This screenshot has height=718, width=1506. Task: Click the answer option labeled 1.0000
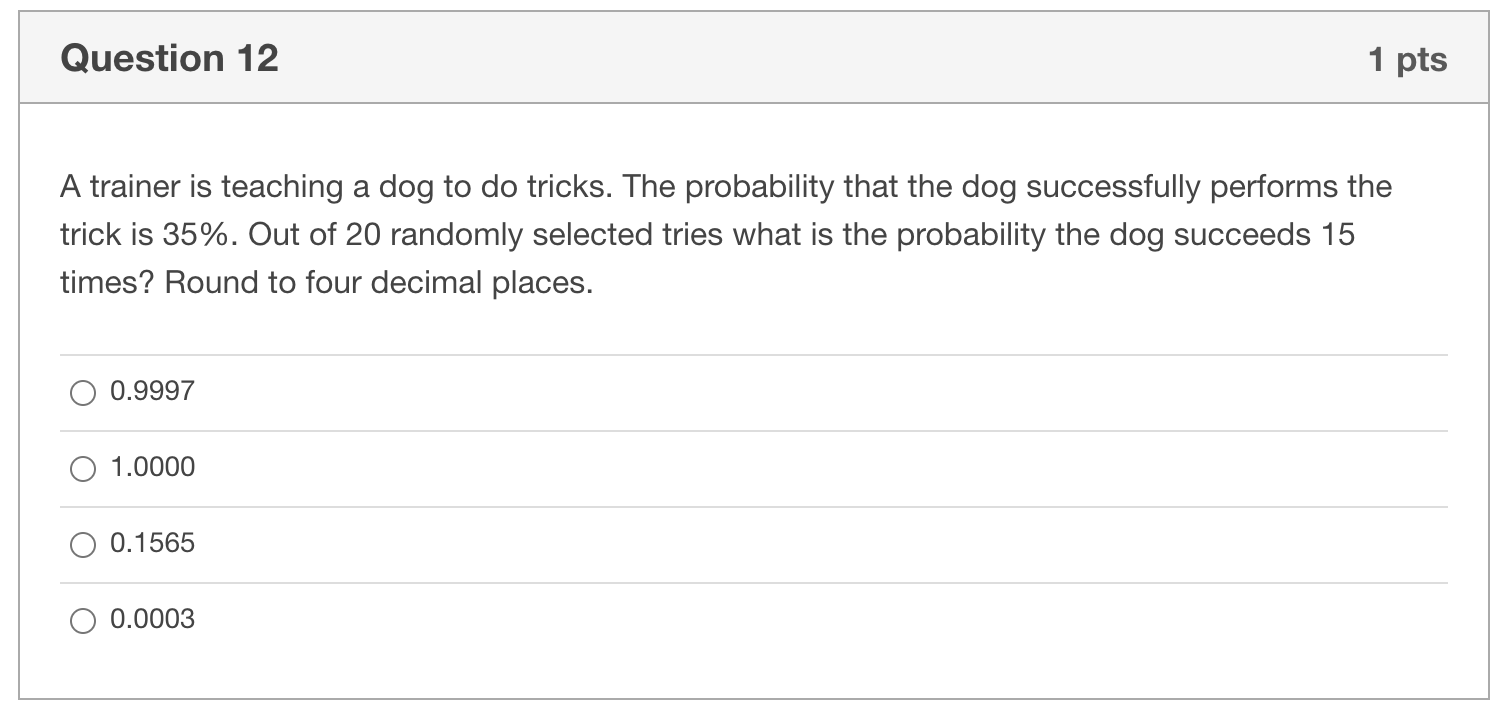pos(150,467)
